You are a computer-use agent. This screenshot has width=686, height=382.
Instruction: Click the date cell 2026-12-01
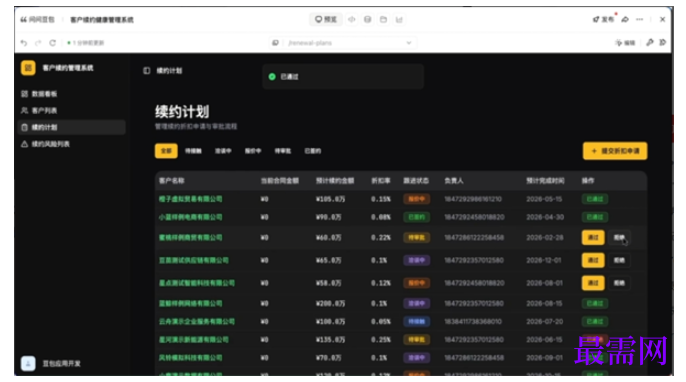[544, 260]
